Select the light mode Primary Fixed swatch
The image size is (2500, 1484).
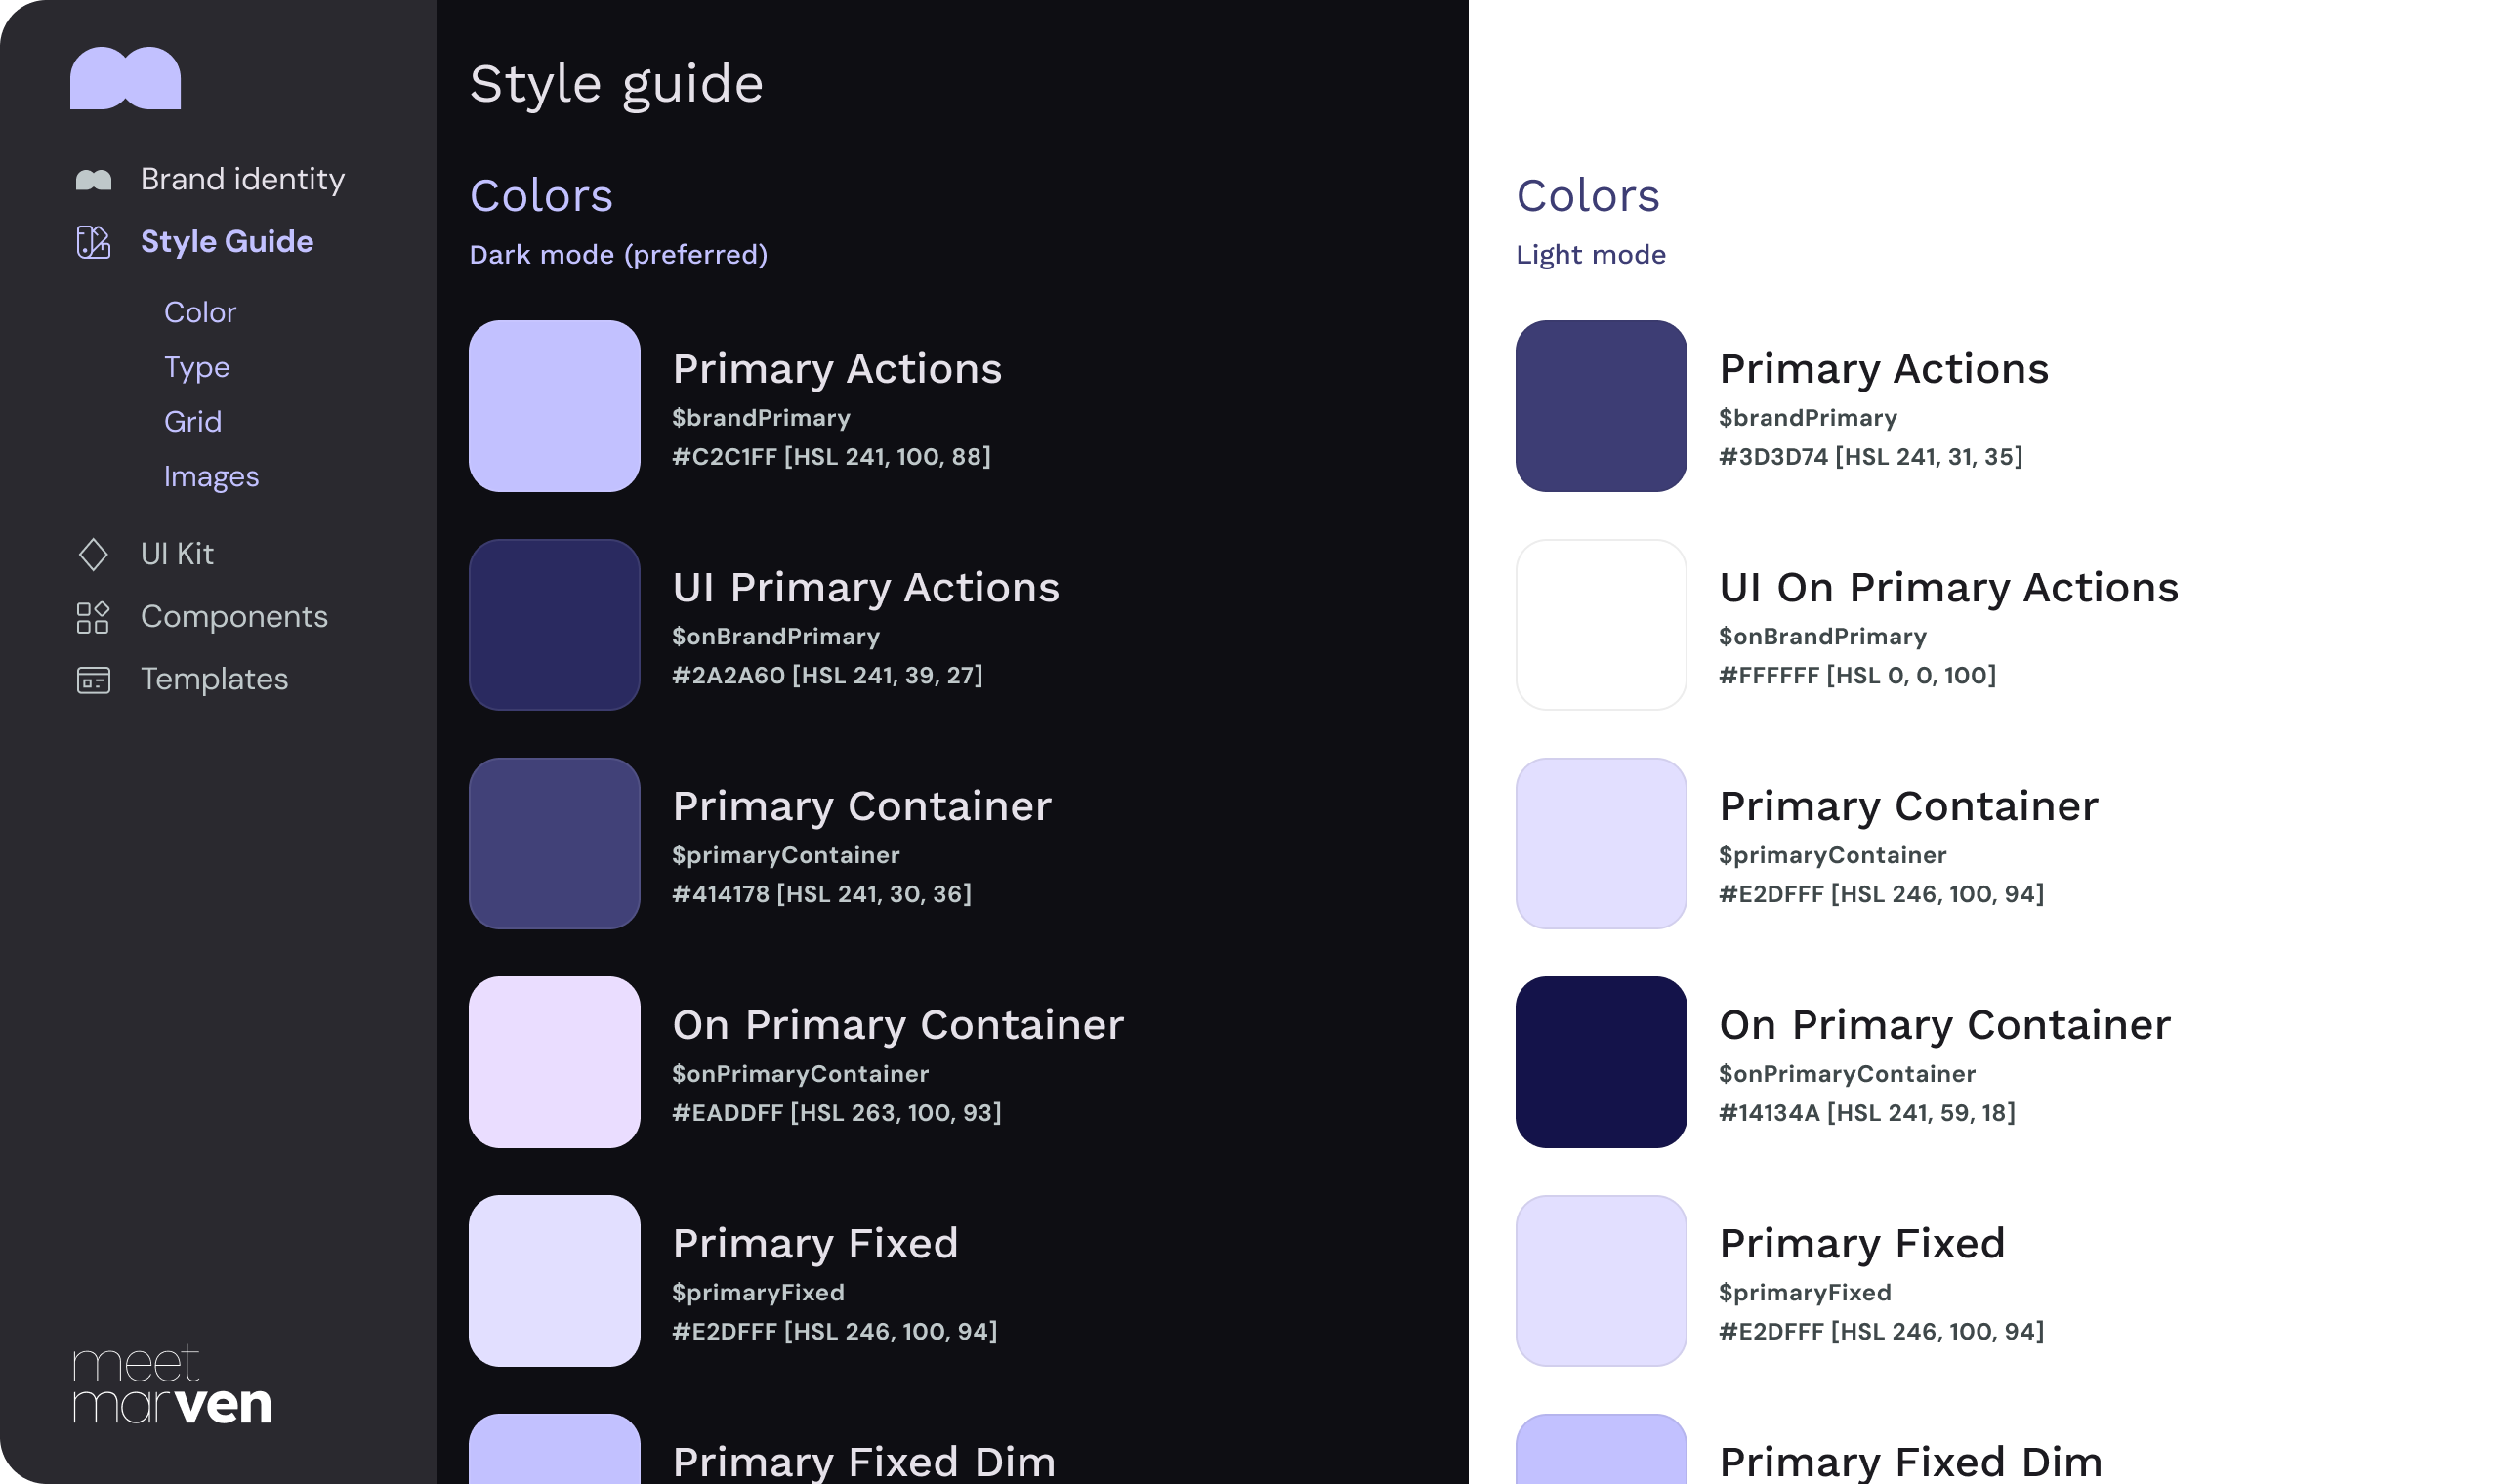click(x=1599, y=1281)
